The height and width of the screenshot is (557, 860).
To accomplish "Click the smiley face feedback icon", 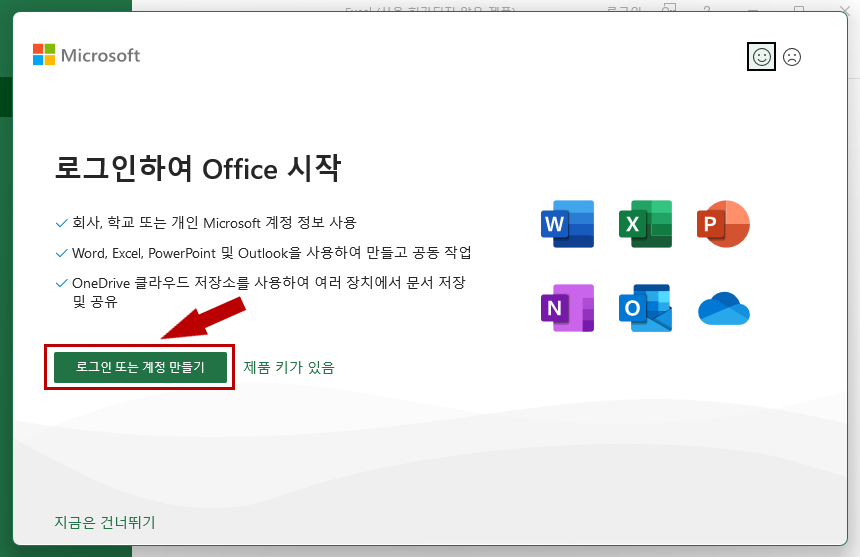I will tap(761, 56).
